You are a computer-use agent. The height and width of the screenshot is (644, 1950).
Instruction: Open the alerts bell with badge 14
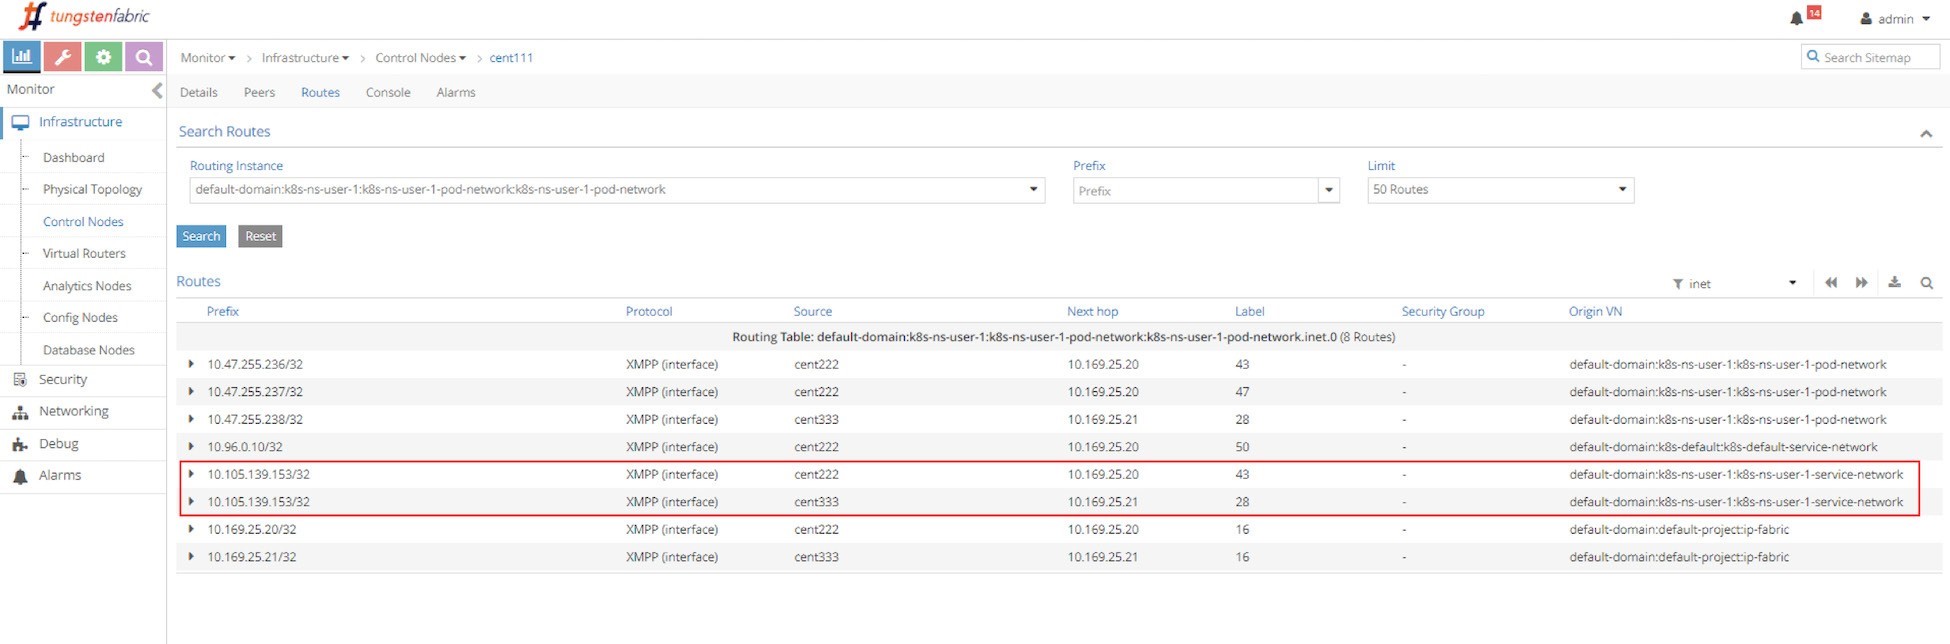pos(1804,17)
